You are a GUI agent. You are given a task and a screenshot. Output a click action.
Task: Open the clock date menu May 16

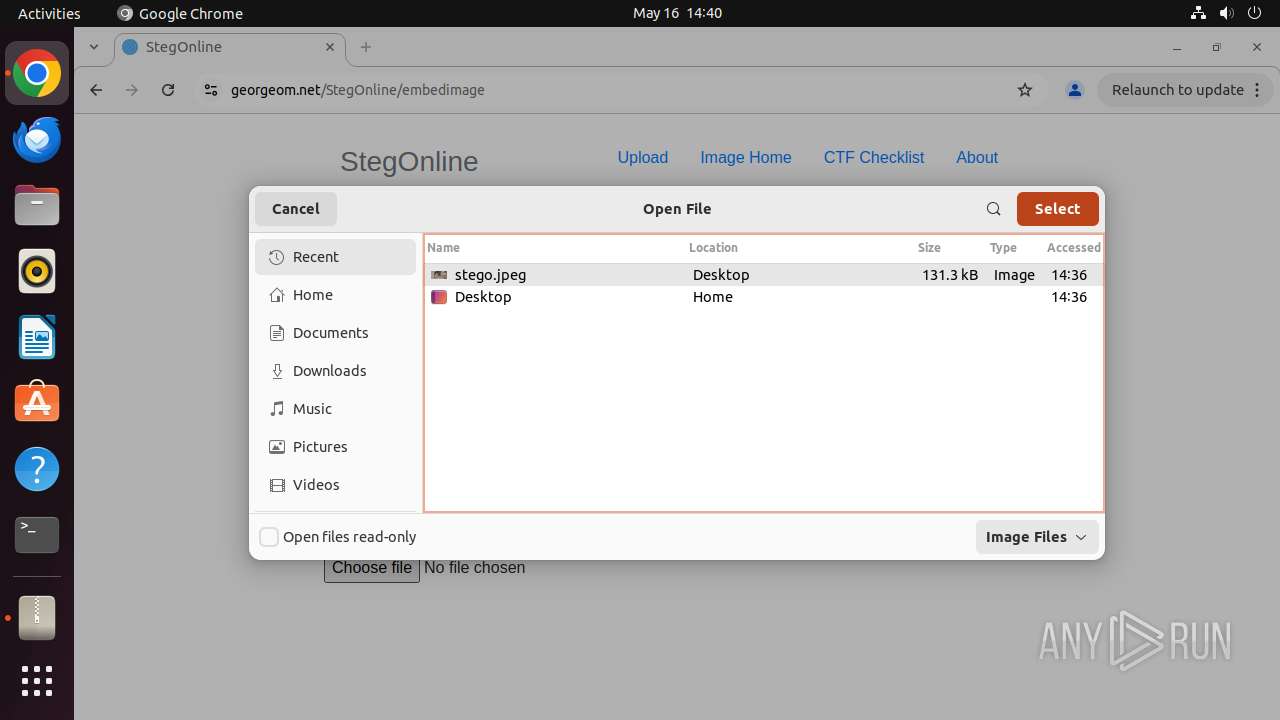click(x=677, y=13)
